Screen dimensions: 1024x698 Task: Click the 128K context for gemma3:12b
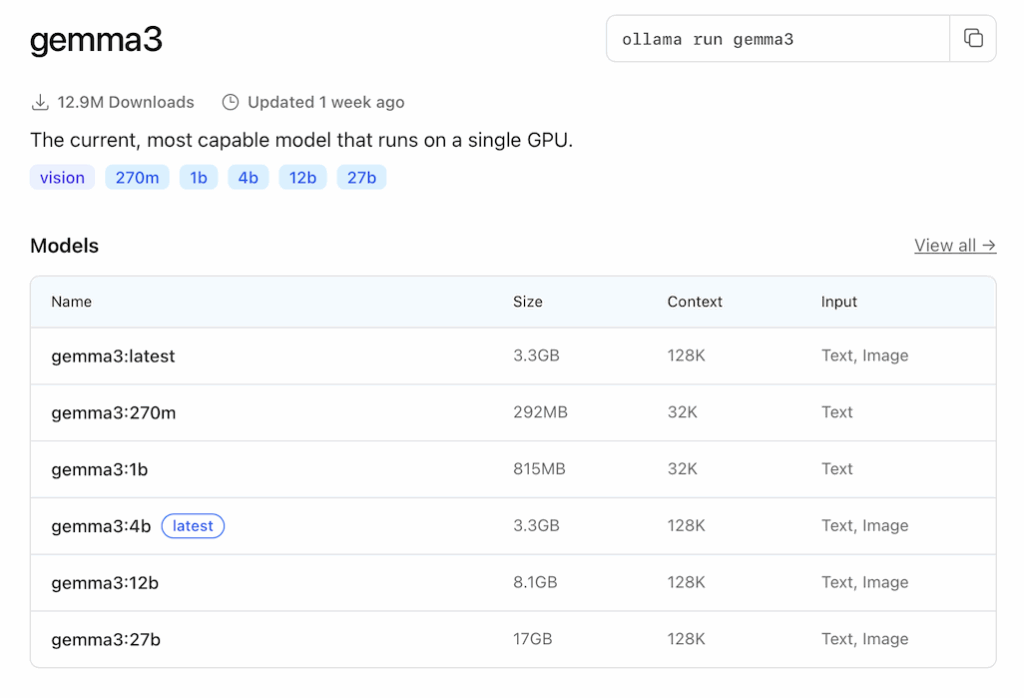tap(686, 582)
